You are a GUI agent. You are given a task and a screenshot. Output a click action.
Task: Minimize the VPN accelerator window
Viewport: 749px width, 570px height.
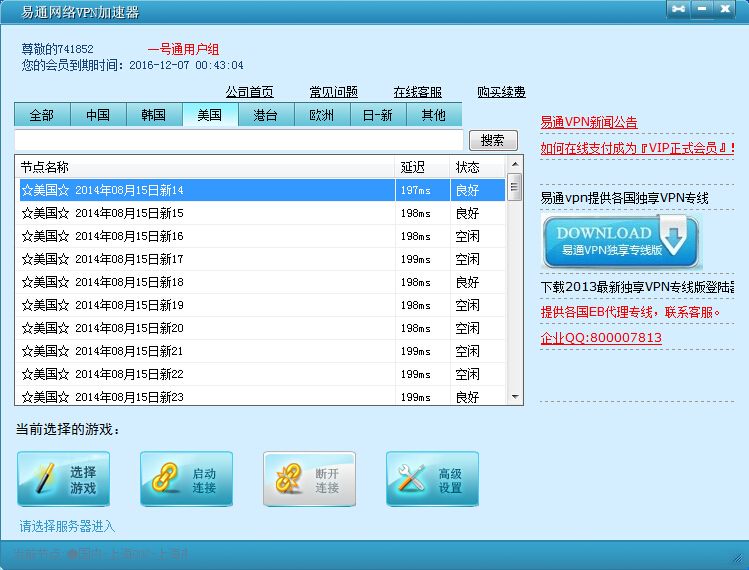(x=702, y=9)
